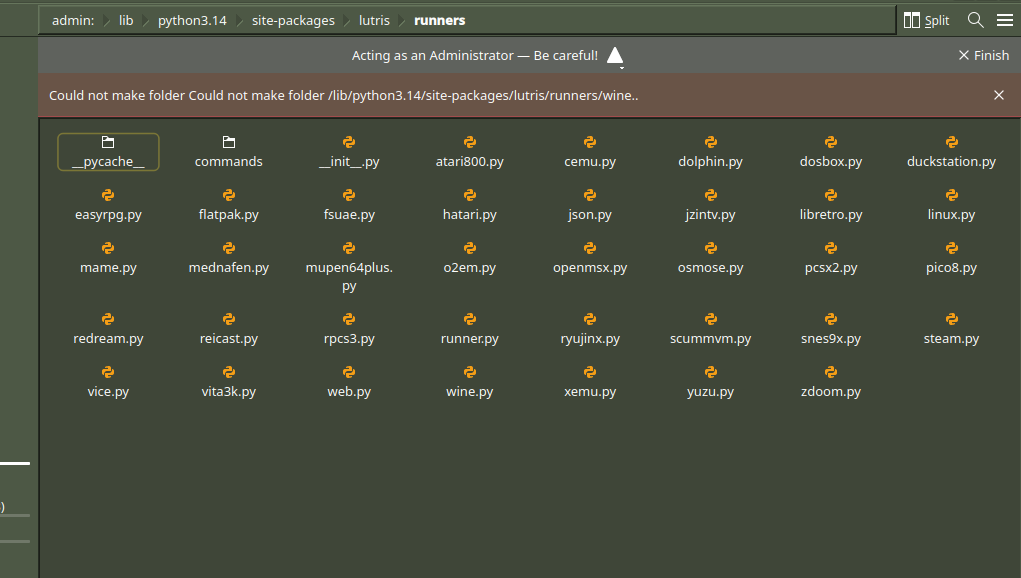Select the vice.py file
1021x578 pixels.
point(108,382)
